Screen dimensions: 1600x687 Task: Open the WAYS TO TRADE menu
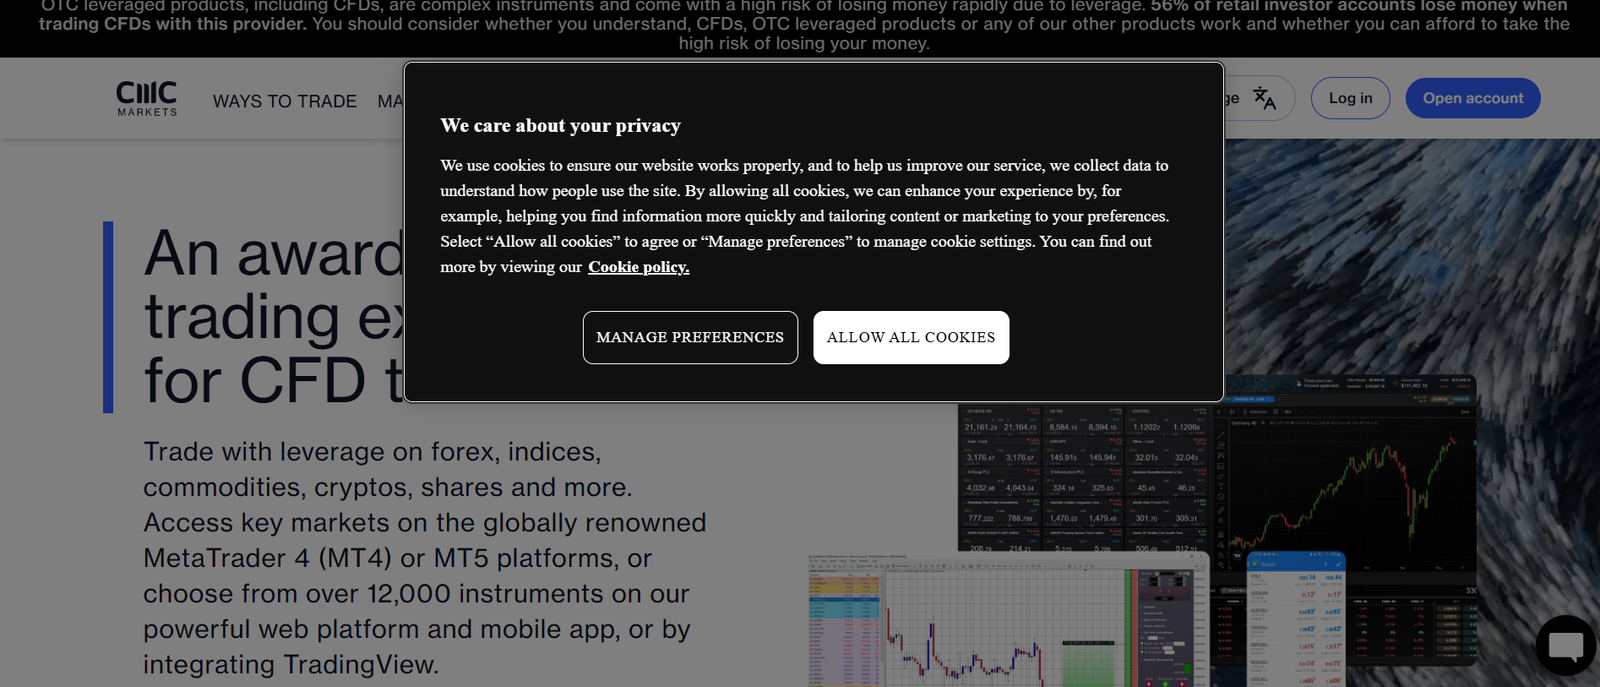coord(284,101)
